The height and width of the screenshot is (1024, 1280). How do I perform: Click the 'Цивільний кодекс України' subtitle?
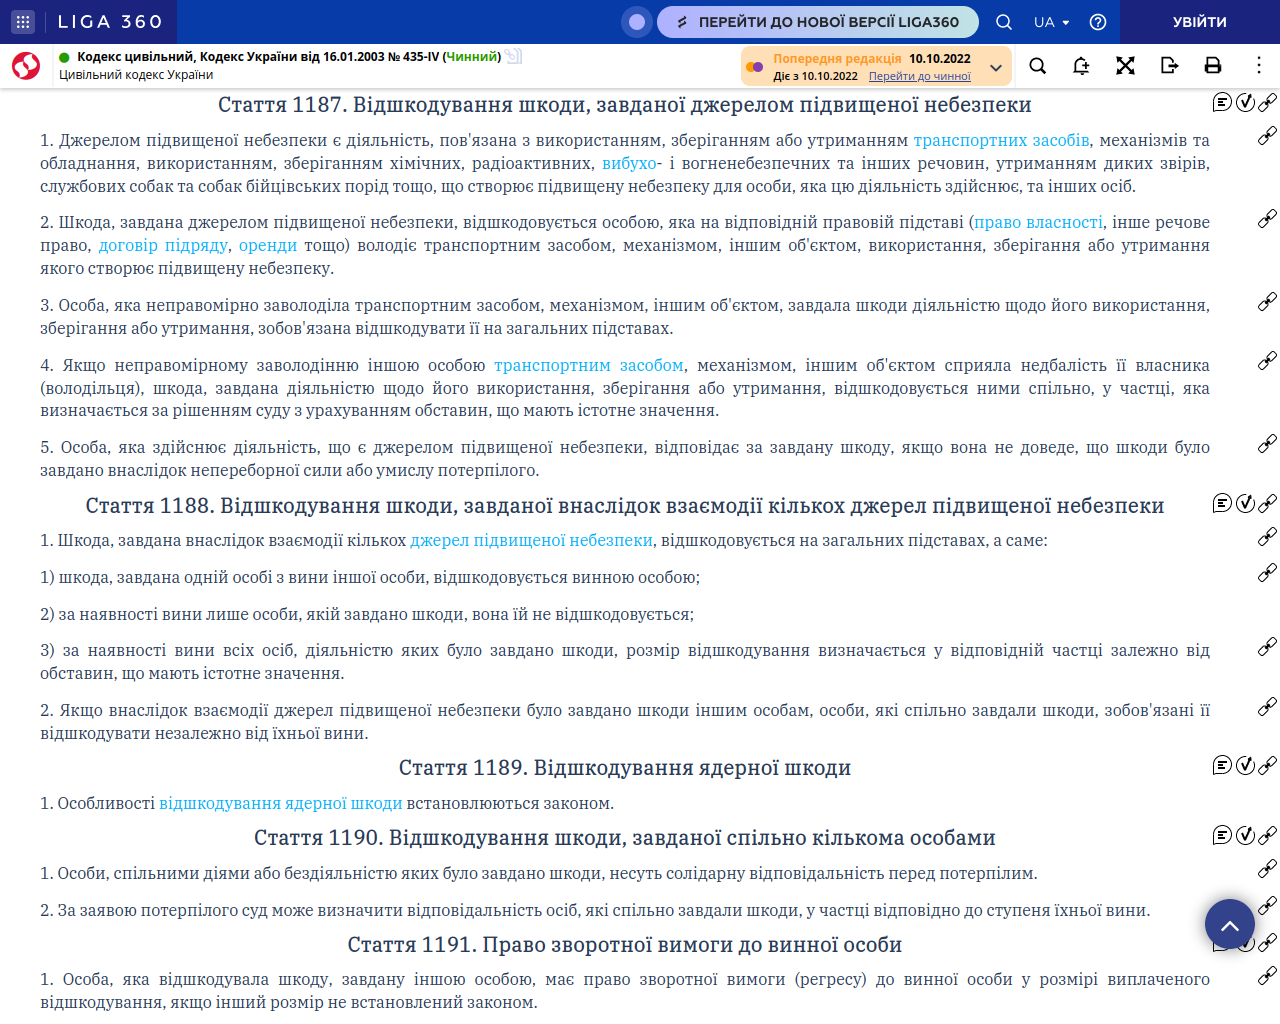click(x=136, y=75)
